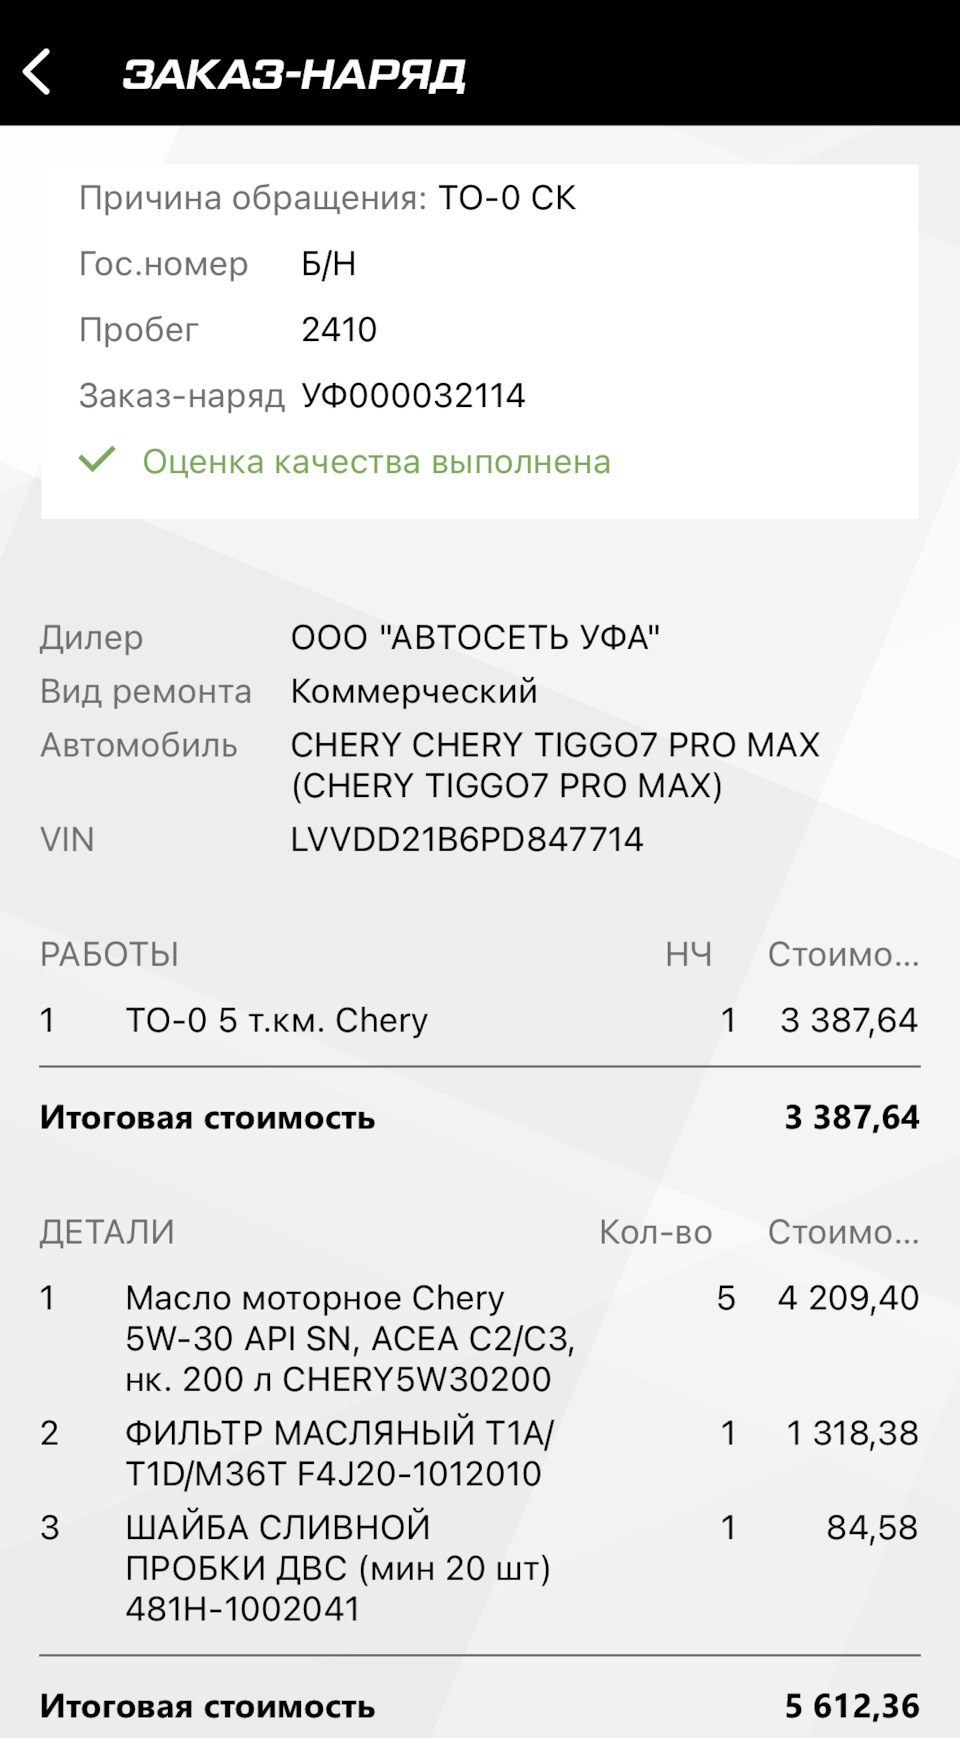Tap order number УФ000032114
Viewport: 960px width, 1738px height.
pyautogui.click(x=413, y=396)
